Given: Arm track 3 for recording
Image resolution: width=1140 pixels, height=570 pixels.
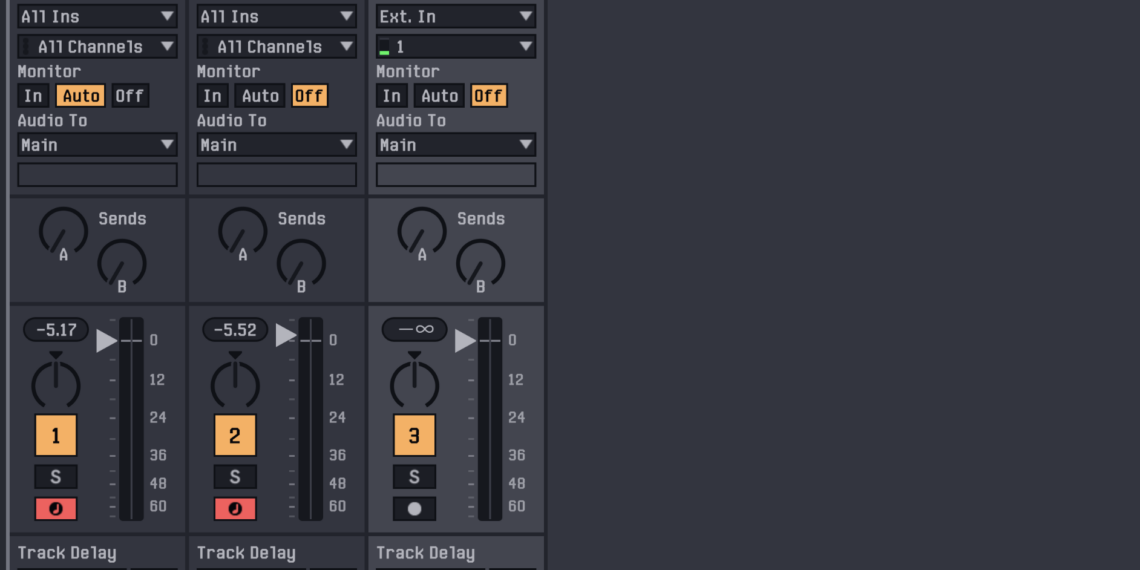Looking at the screenshot, I should (x=414, y=508).
